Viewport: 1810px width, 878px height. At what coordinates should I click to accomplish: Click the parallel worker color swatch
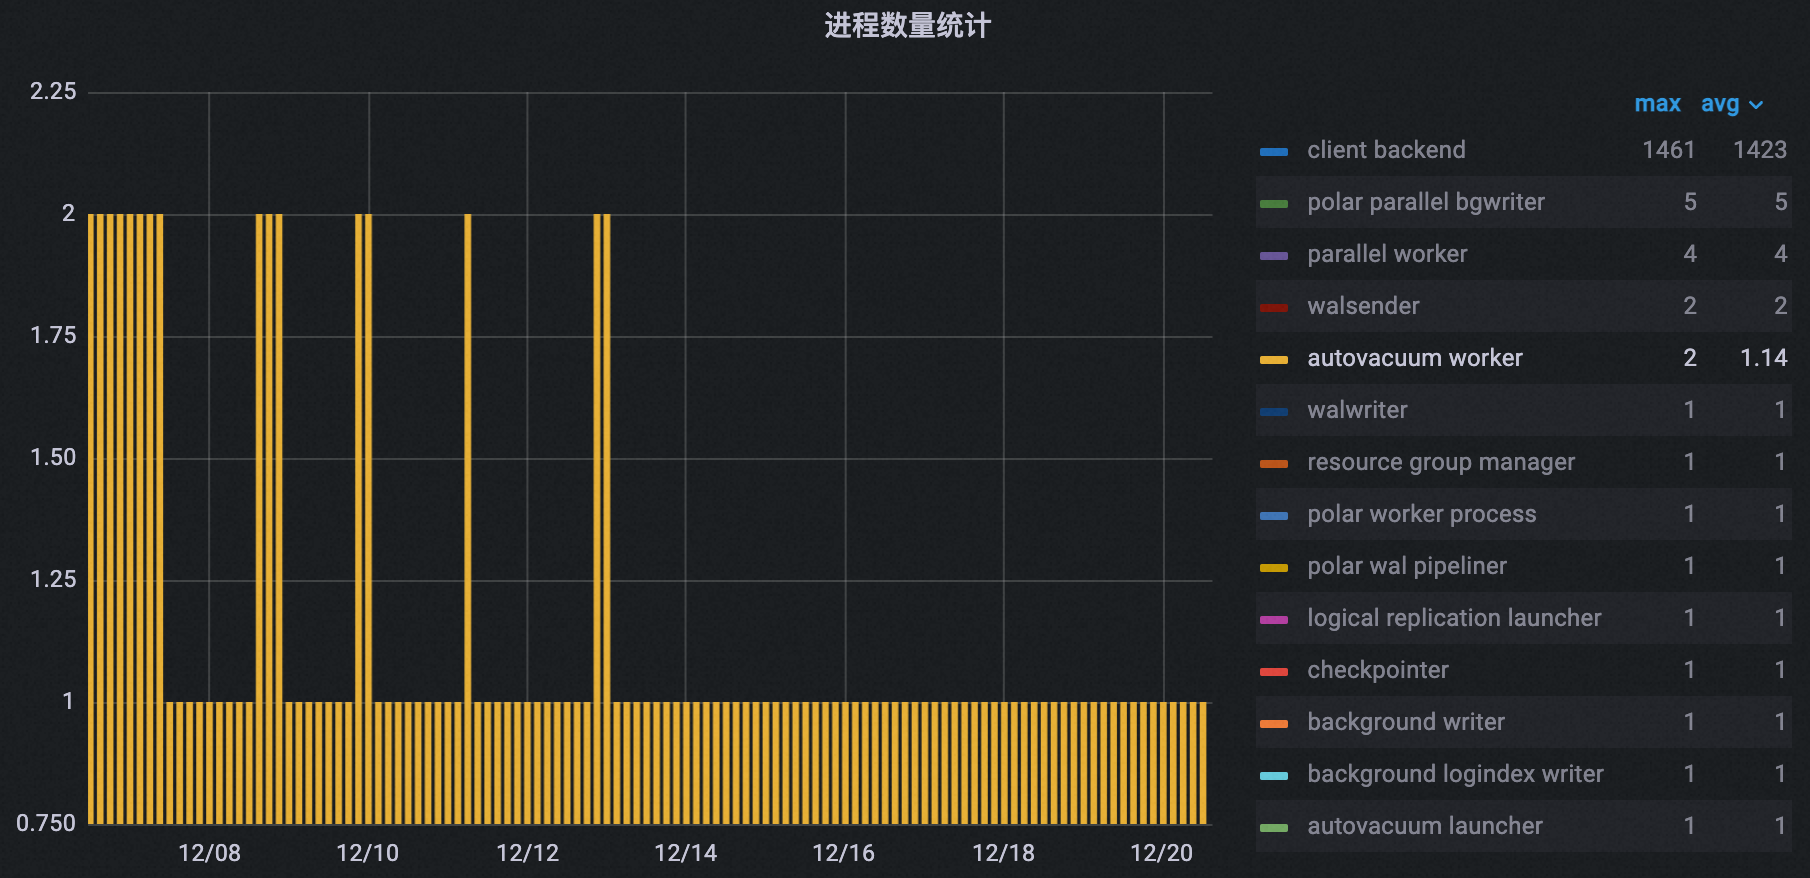[1274, 256]
